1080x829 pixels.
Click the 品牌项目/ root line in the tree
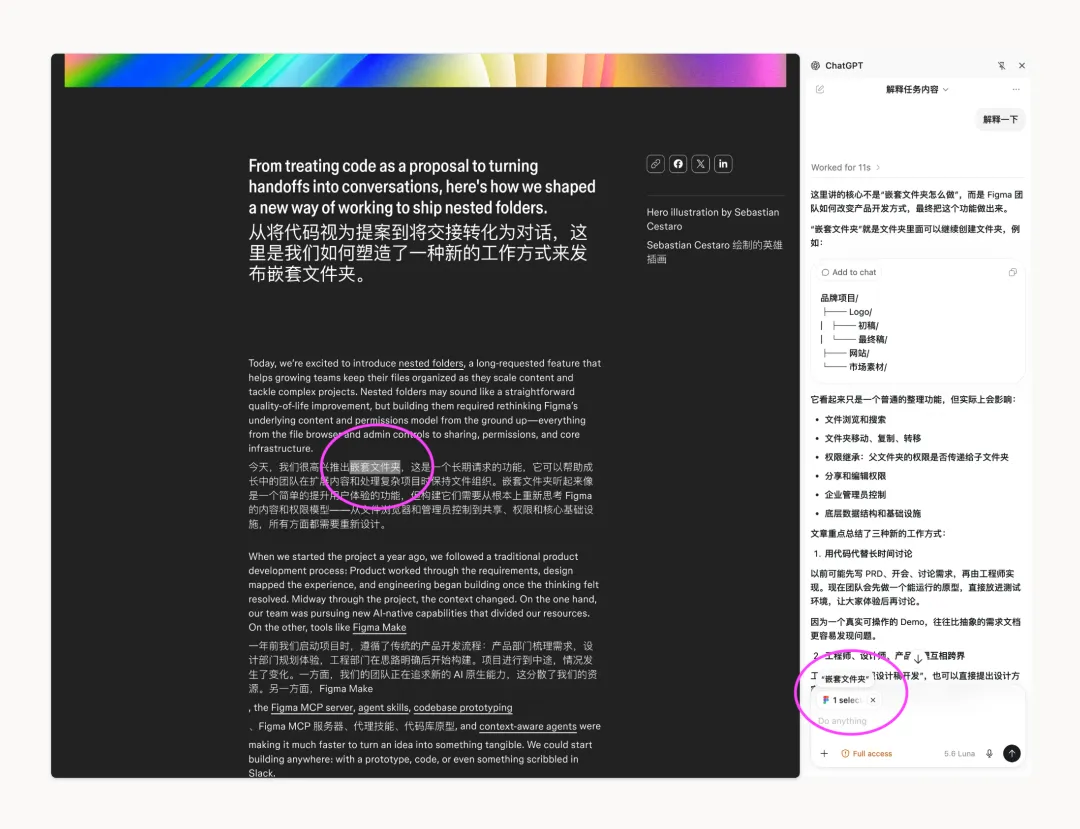[839, 298]
